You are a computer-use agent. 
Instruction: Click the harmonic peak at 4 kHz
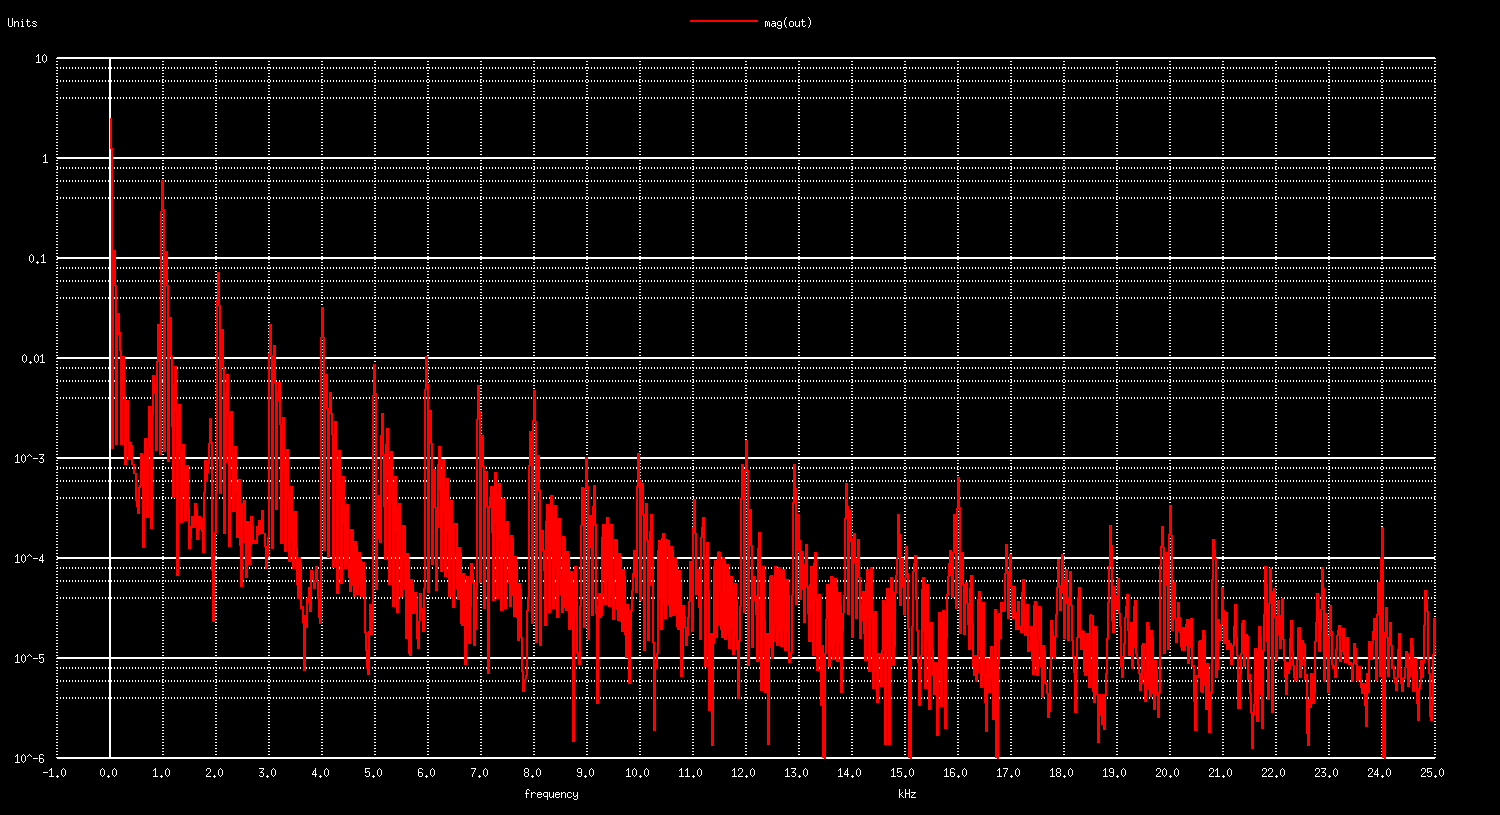322,310
